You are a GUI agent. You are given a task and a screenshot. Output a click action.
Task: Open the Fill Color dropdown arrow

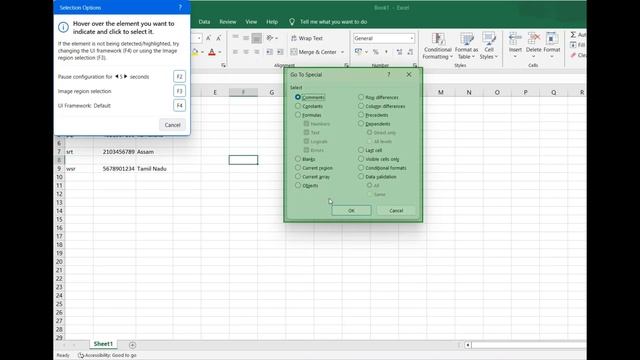tap(202, 52)
